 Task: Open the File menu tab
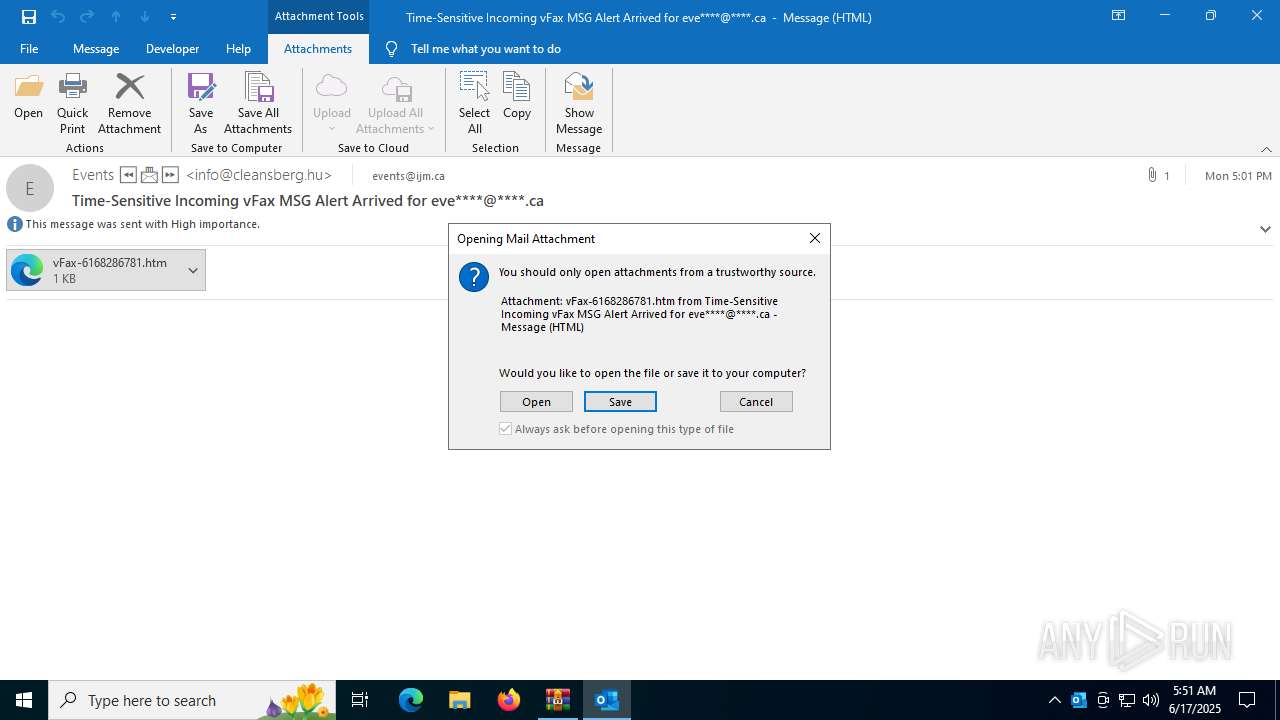(x=29, y=48)
